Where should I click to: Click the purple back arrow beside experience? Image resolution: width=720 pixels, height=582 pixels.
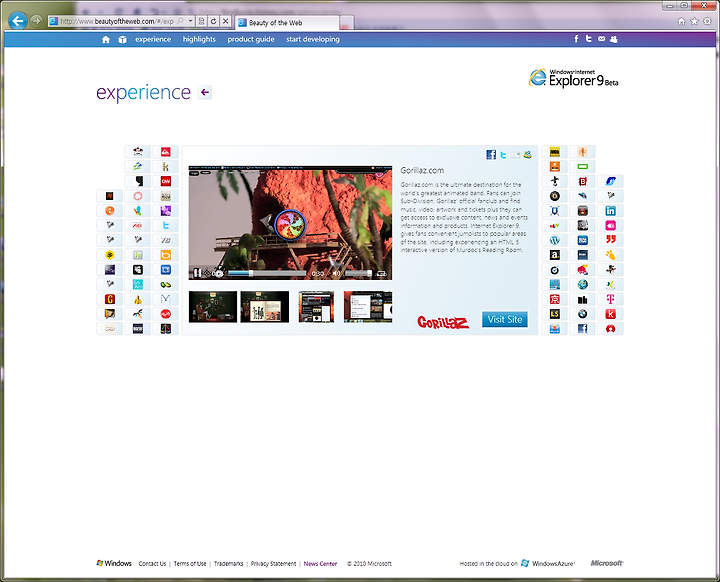[205, 92]
